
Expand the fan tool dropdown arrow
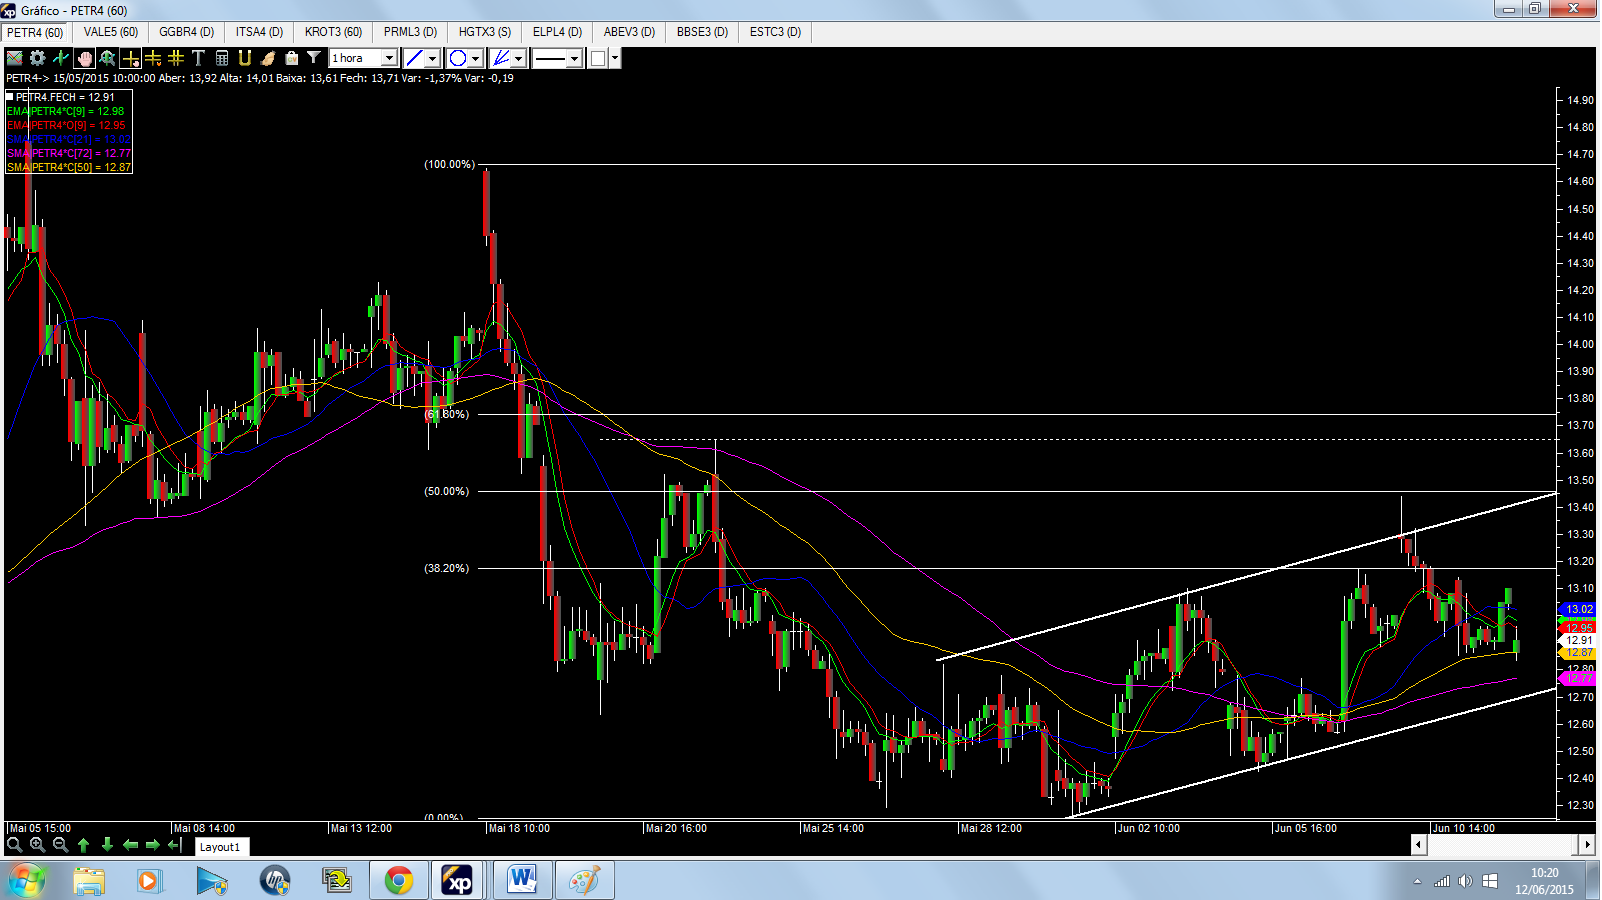[x=519, y=58]
